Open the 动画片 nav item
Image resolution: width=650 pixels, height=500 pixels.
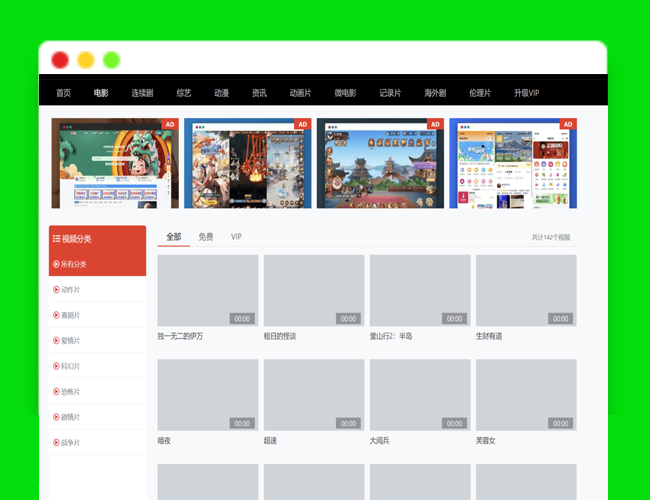click(301, 93)
